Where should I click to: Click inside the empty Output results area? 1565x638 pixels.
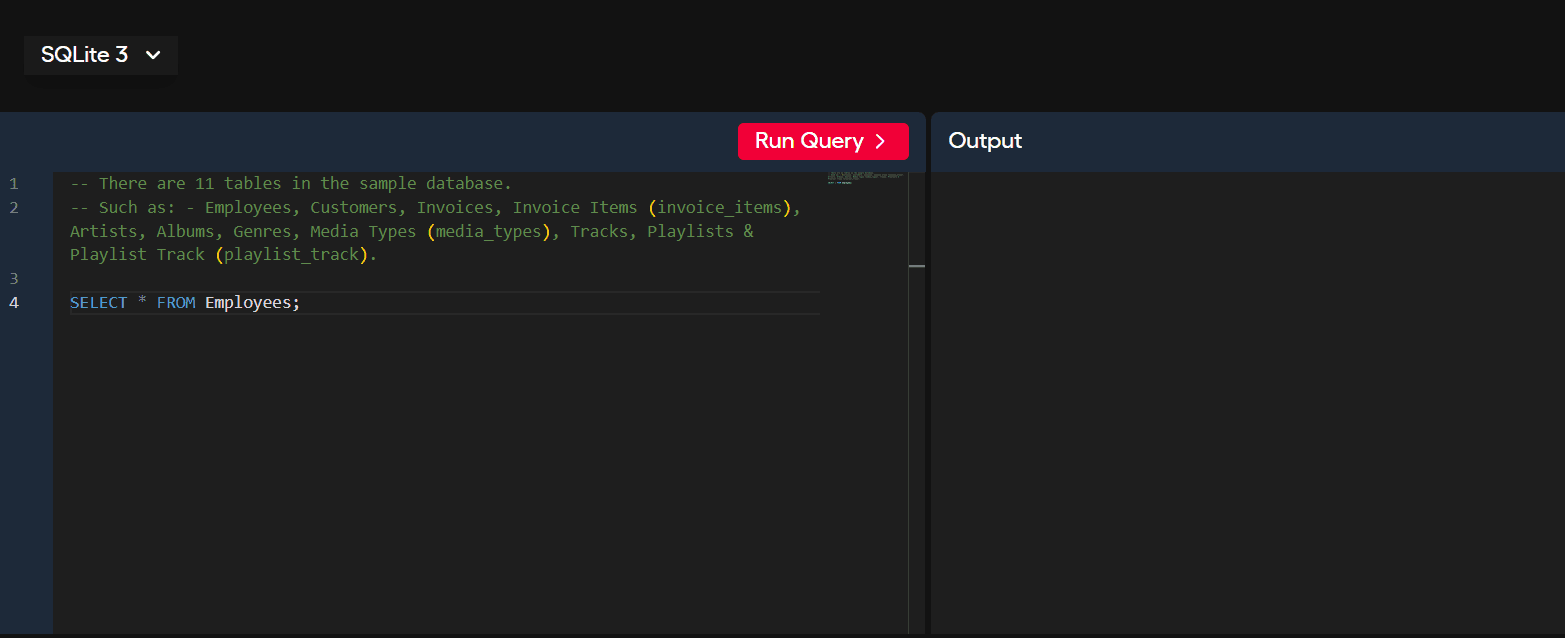1247,400
